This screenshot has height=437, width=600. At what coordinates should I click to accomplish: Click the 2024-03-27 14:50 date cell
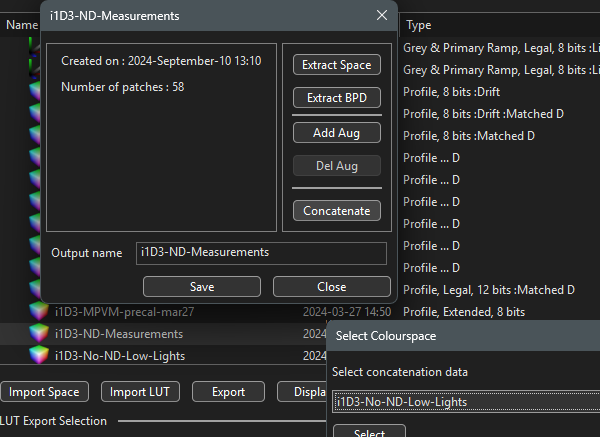[347, 312]
